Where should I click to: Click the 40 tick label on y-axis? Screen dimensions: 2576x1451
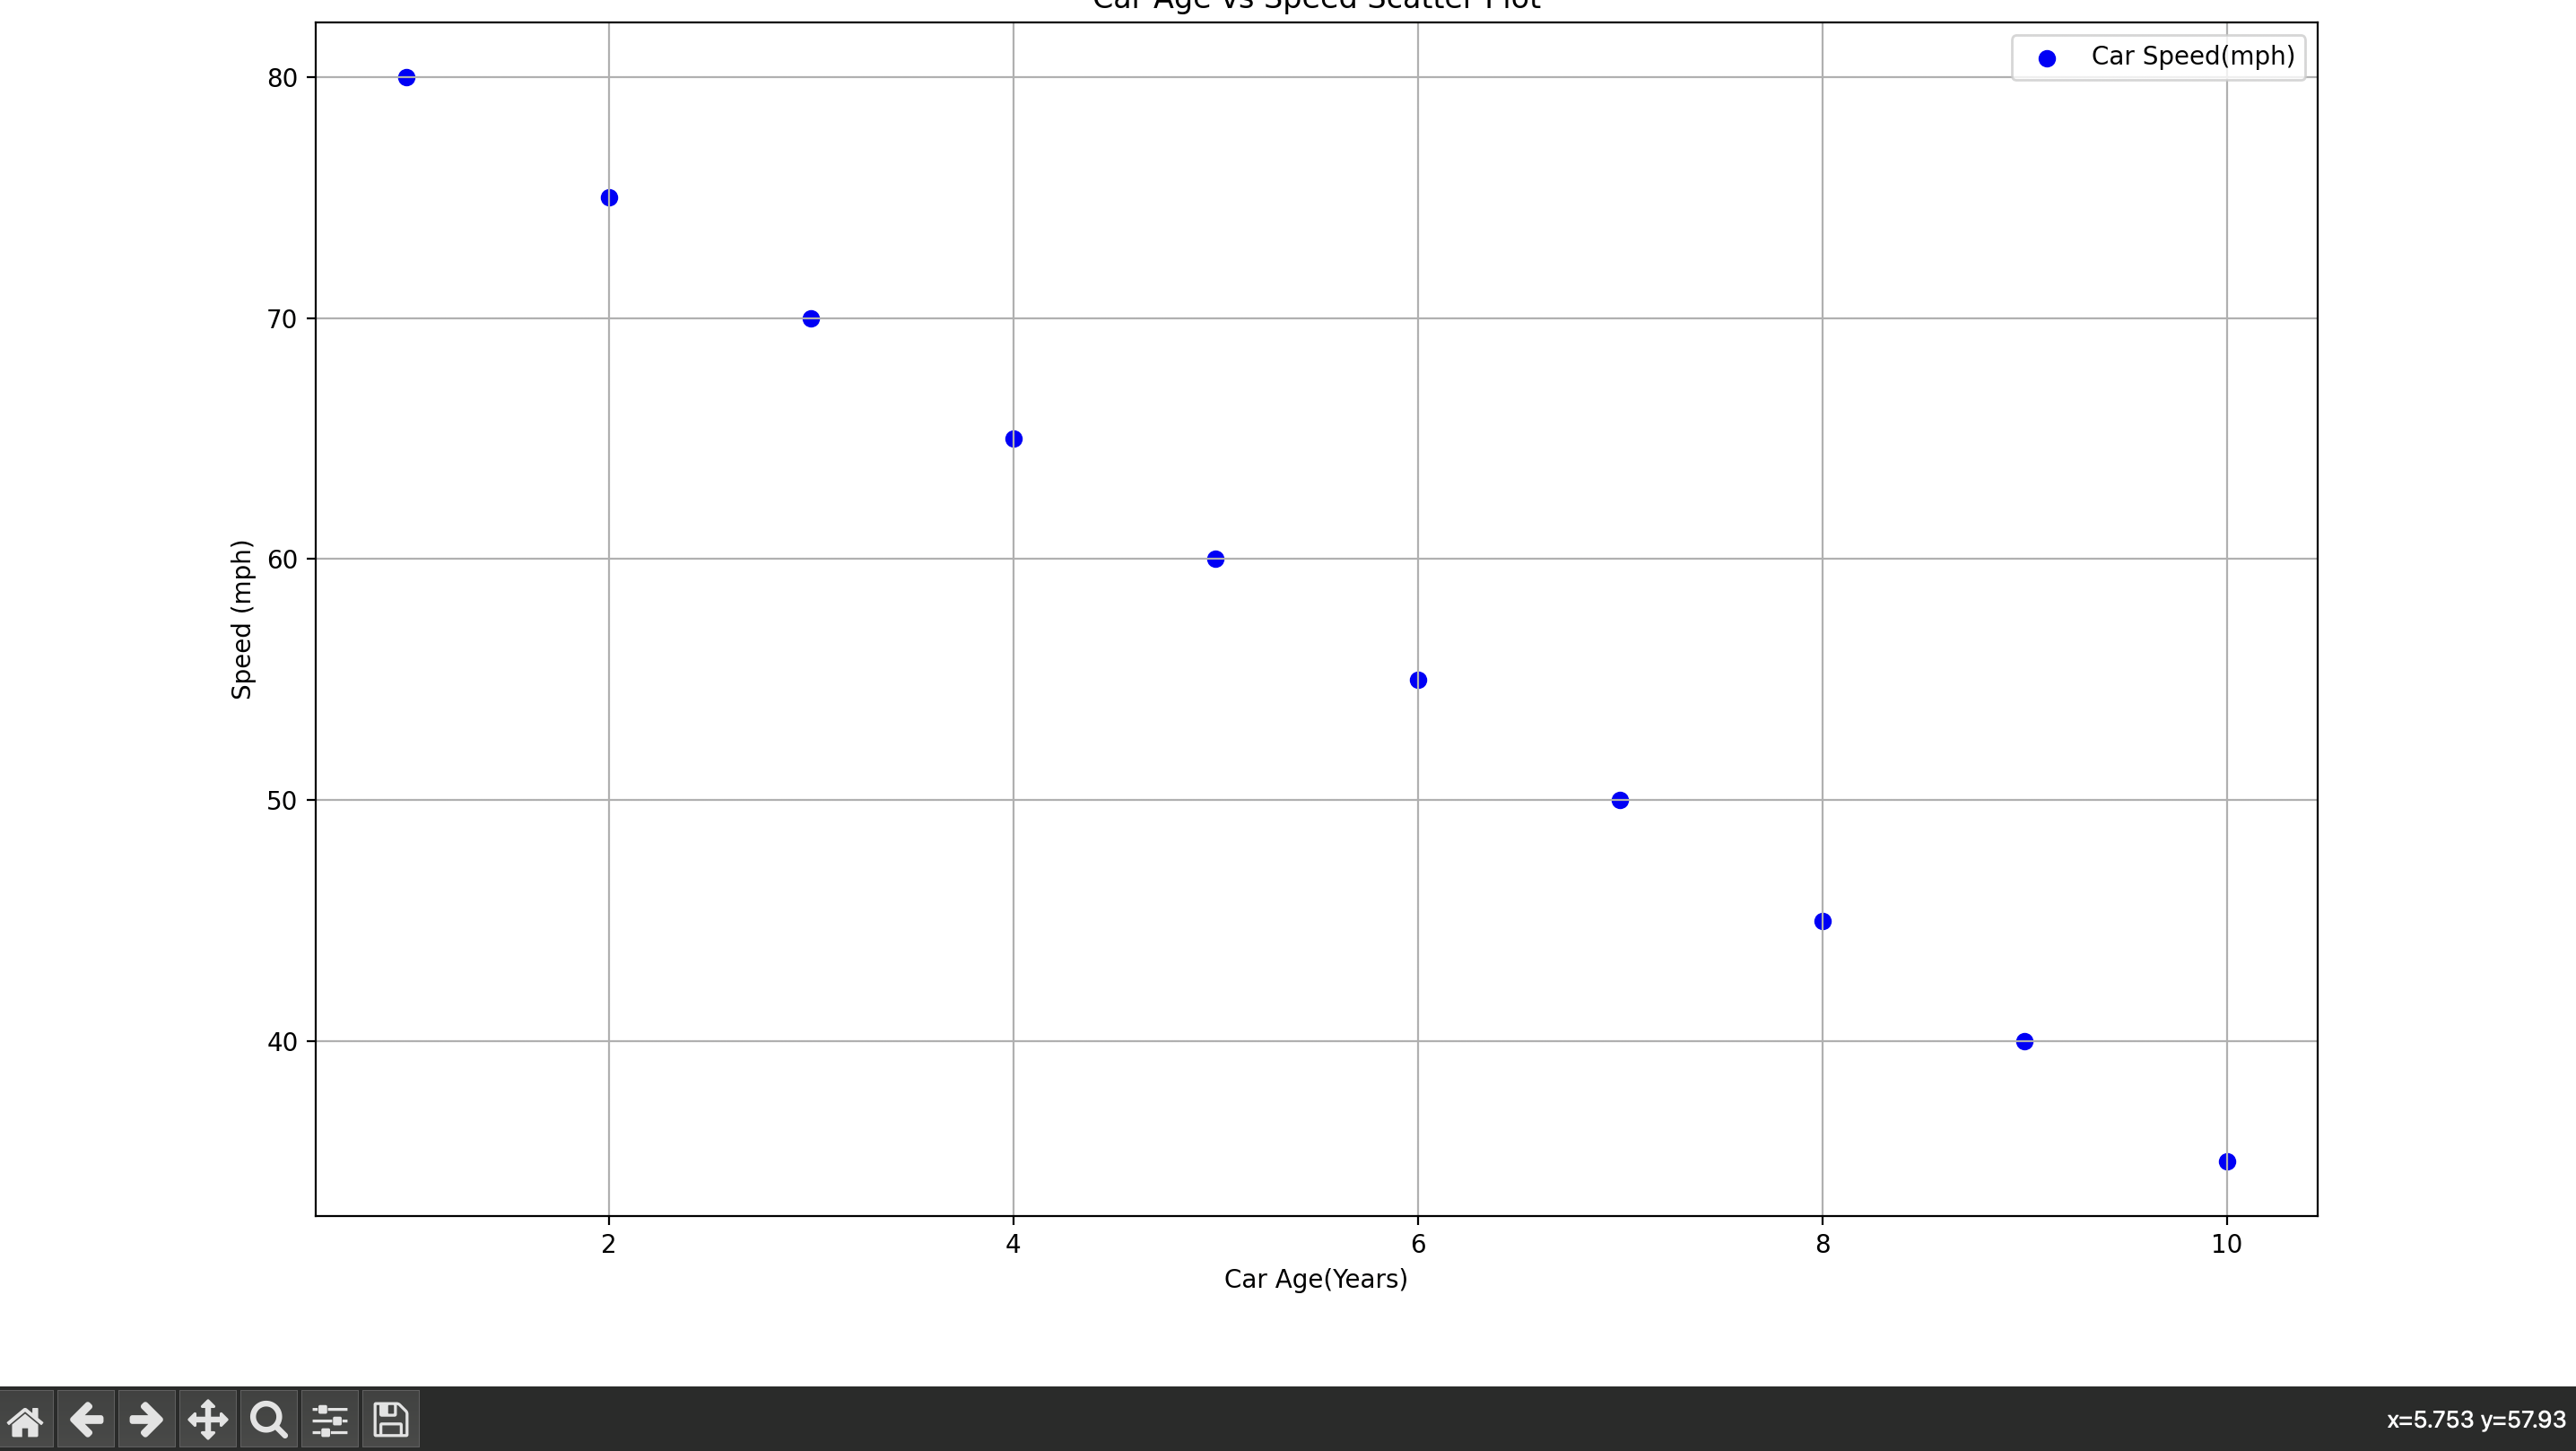(x=285, y=1041)
